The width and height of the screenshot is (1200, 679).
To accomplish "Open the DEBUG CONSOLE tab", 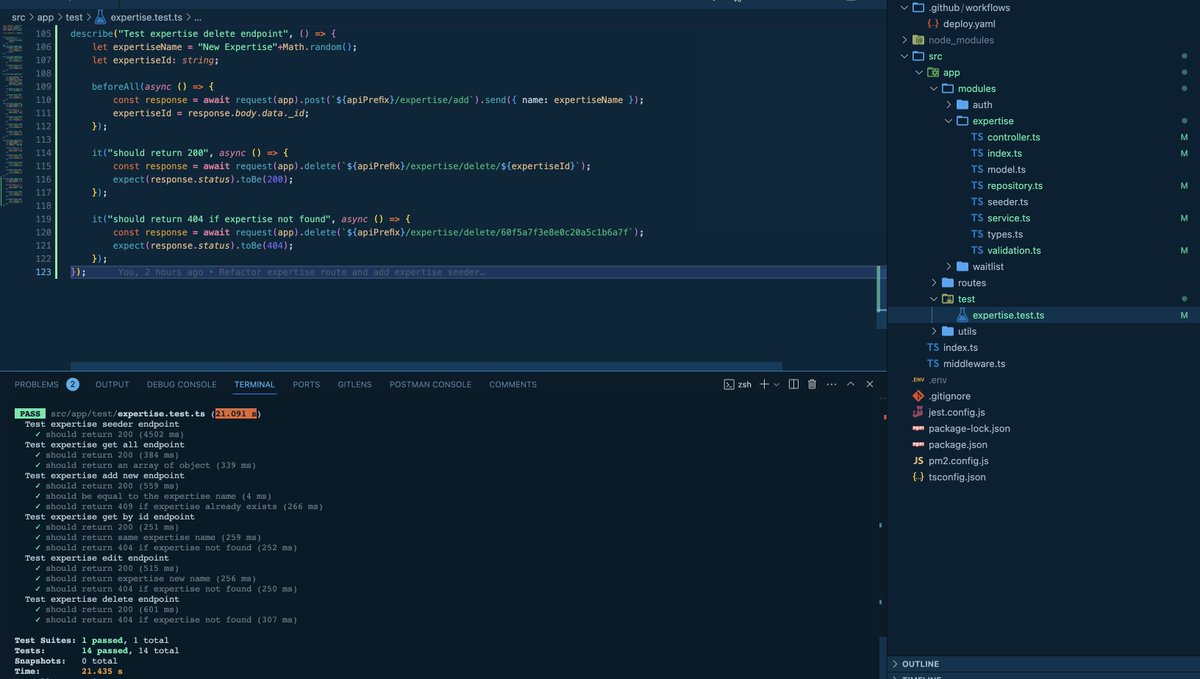I will coord(181,384).
